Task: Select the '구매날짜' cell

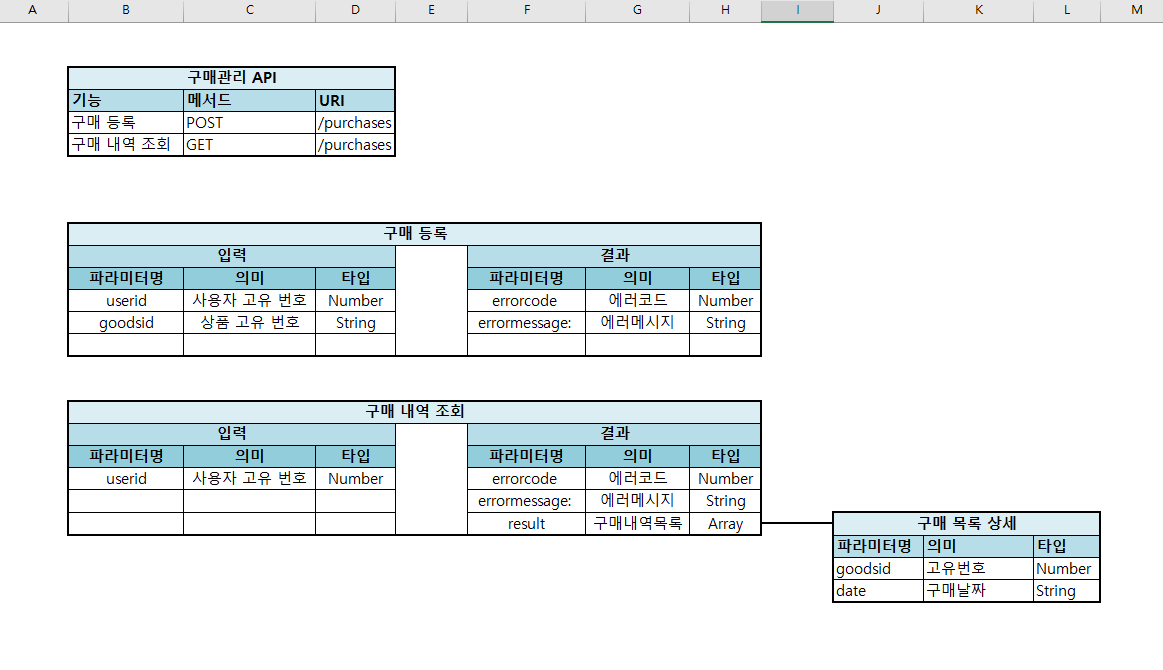Action: click(x=978, y=591)
